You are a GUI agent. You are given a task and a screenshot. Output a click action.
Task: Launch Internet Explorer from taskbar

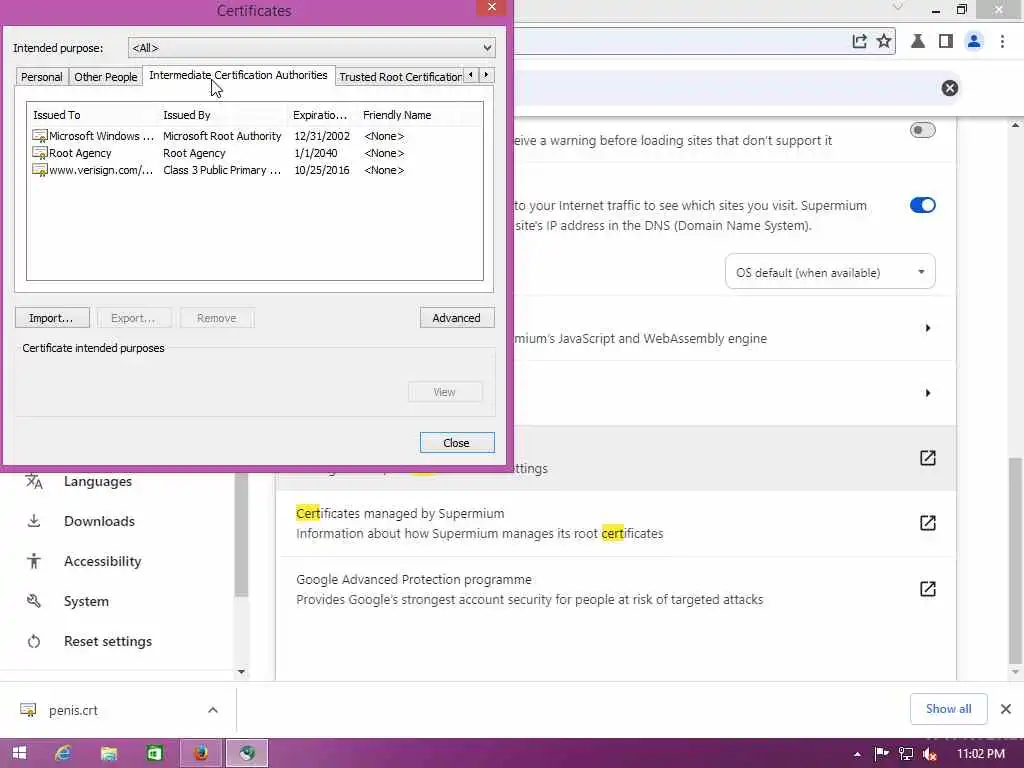63,753
